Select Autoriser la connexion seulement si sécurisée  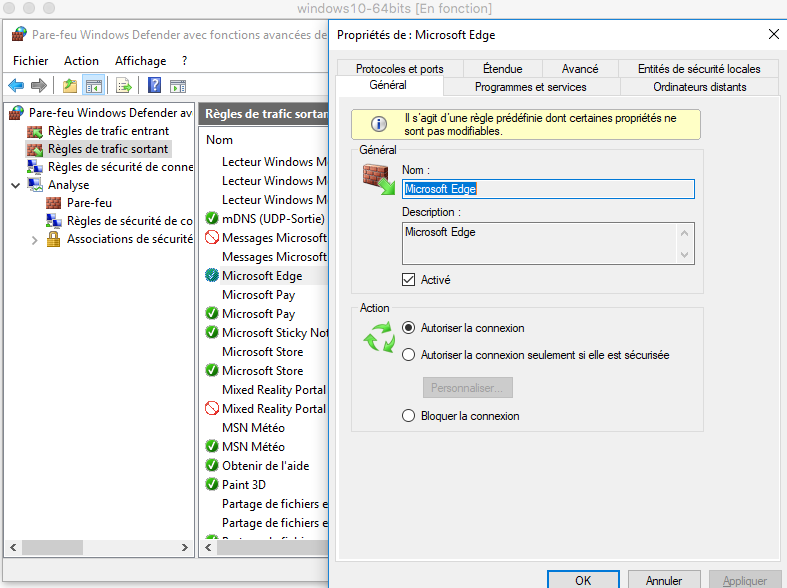(409, 355)
